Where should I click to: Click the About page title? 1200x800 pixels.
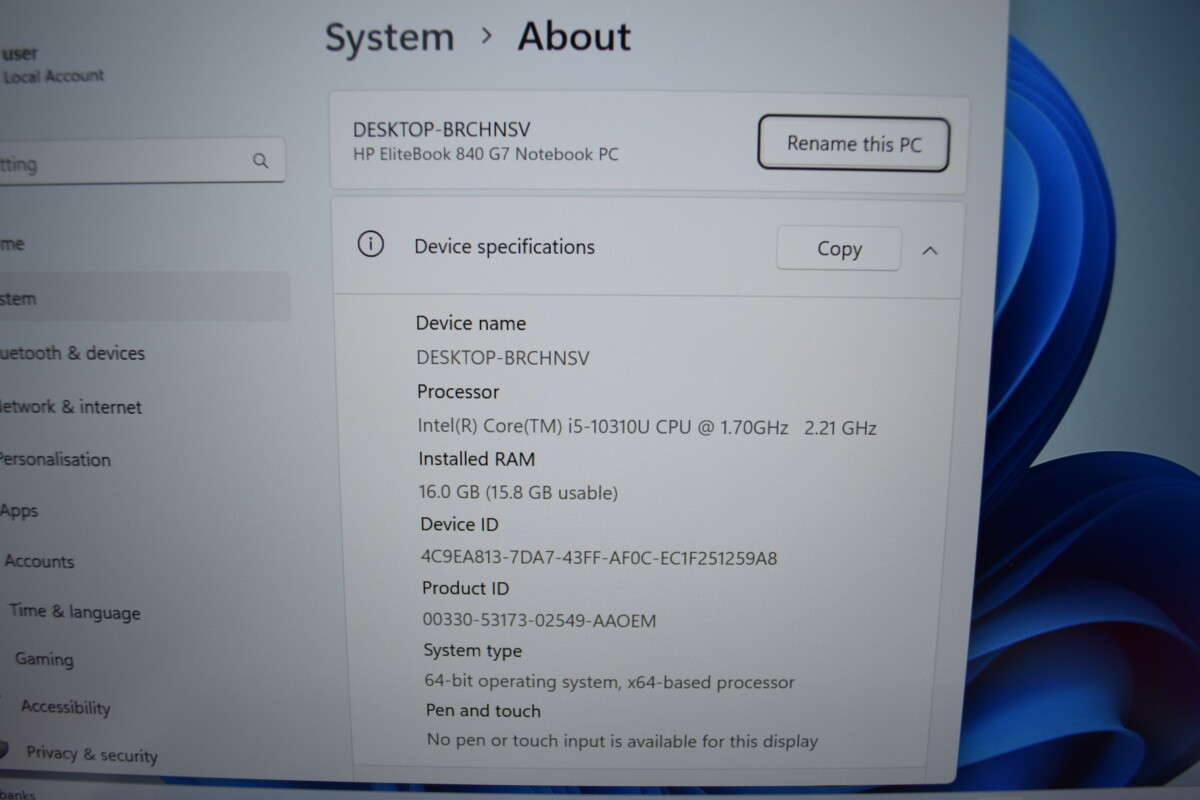(574, 38)
